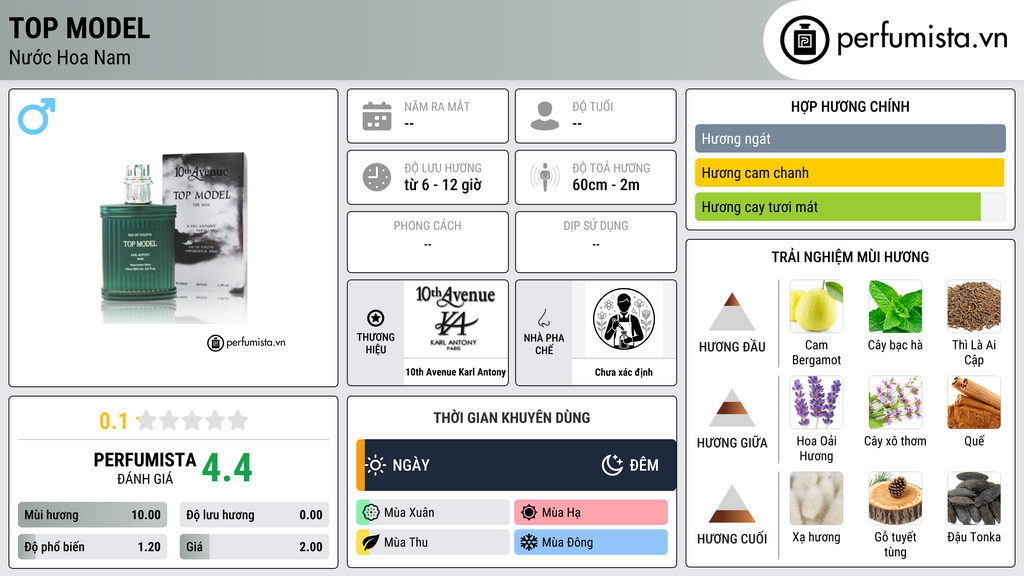Select the Mùa Đông season chip
Viewport: 1024px width, 576px height.
pos(591,542)
